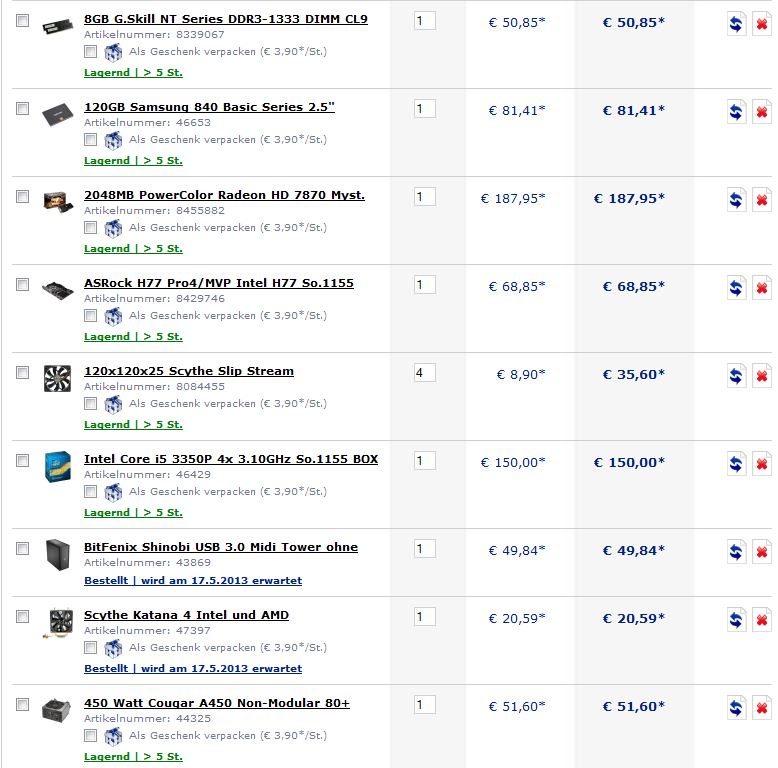778x768 pixels.
Task: Click quantity field of Scythe Slip Stream
Action: 425,373
